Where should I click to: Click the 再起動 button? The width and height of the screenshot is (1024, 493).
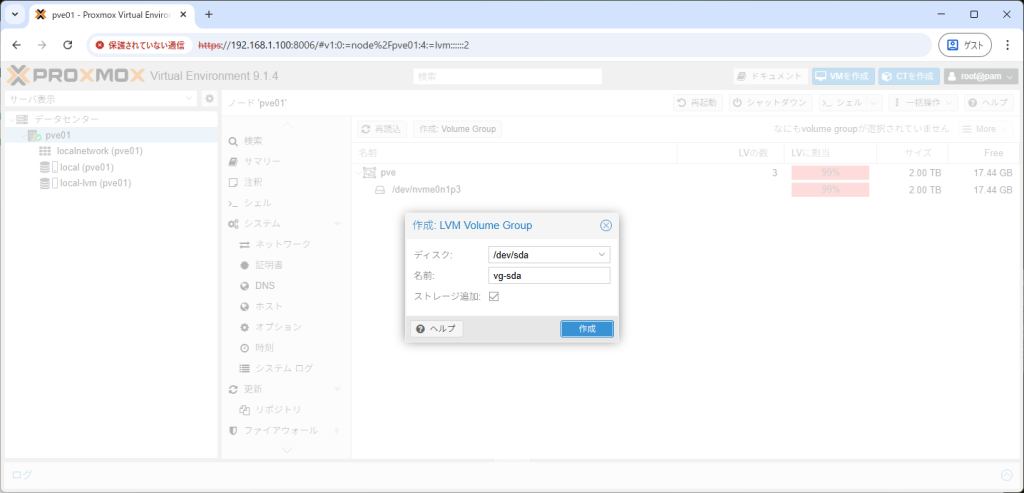(697, 103)
